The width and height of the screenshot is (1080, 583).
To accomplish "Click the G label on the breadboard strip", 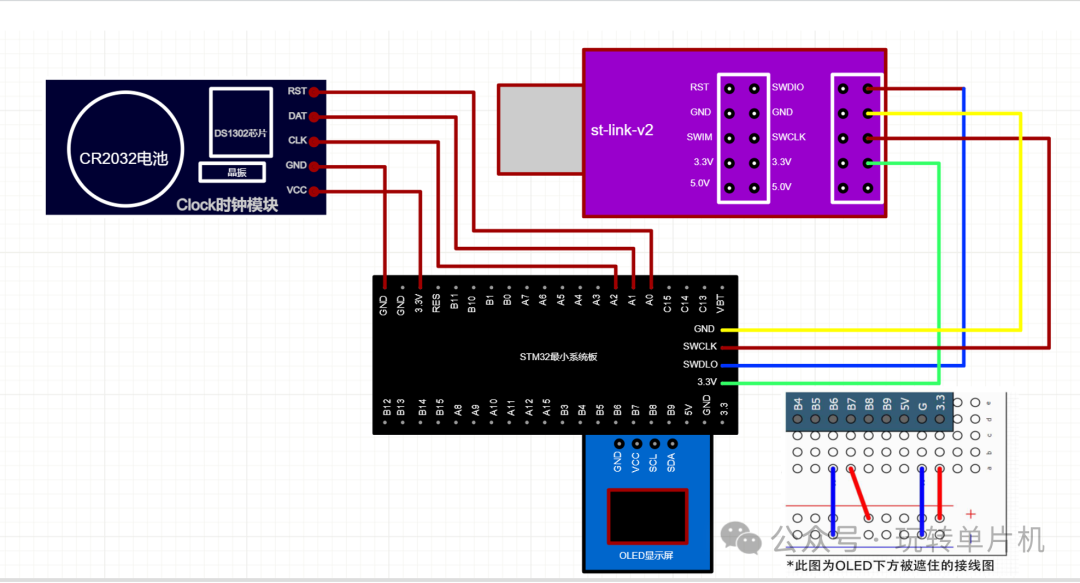I will tap(922, 407).
